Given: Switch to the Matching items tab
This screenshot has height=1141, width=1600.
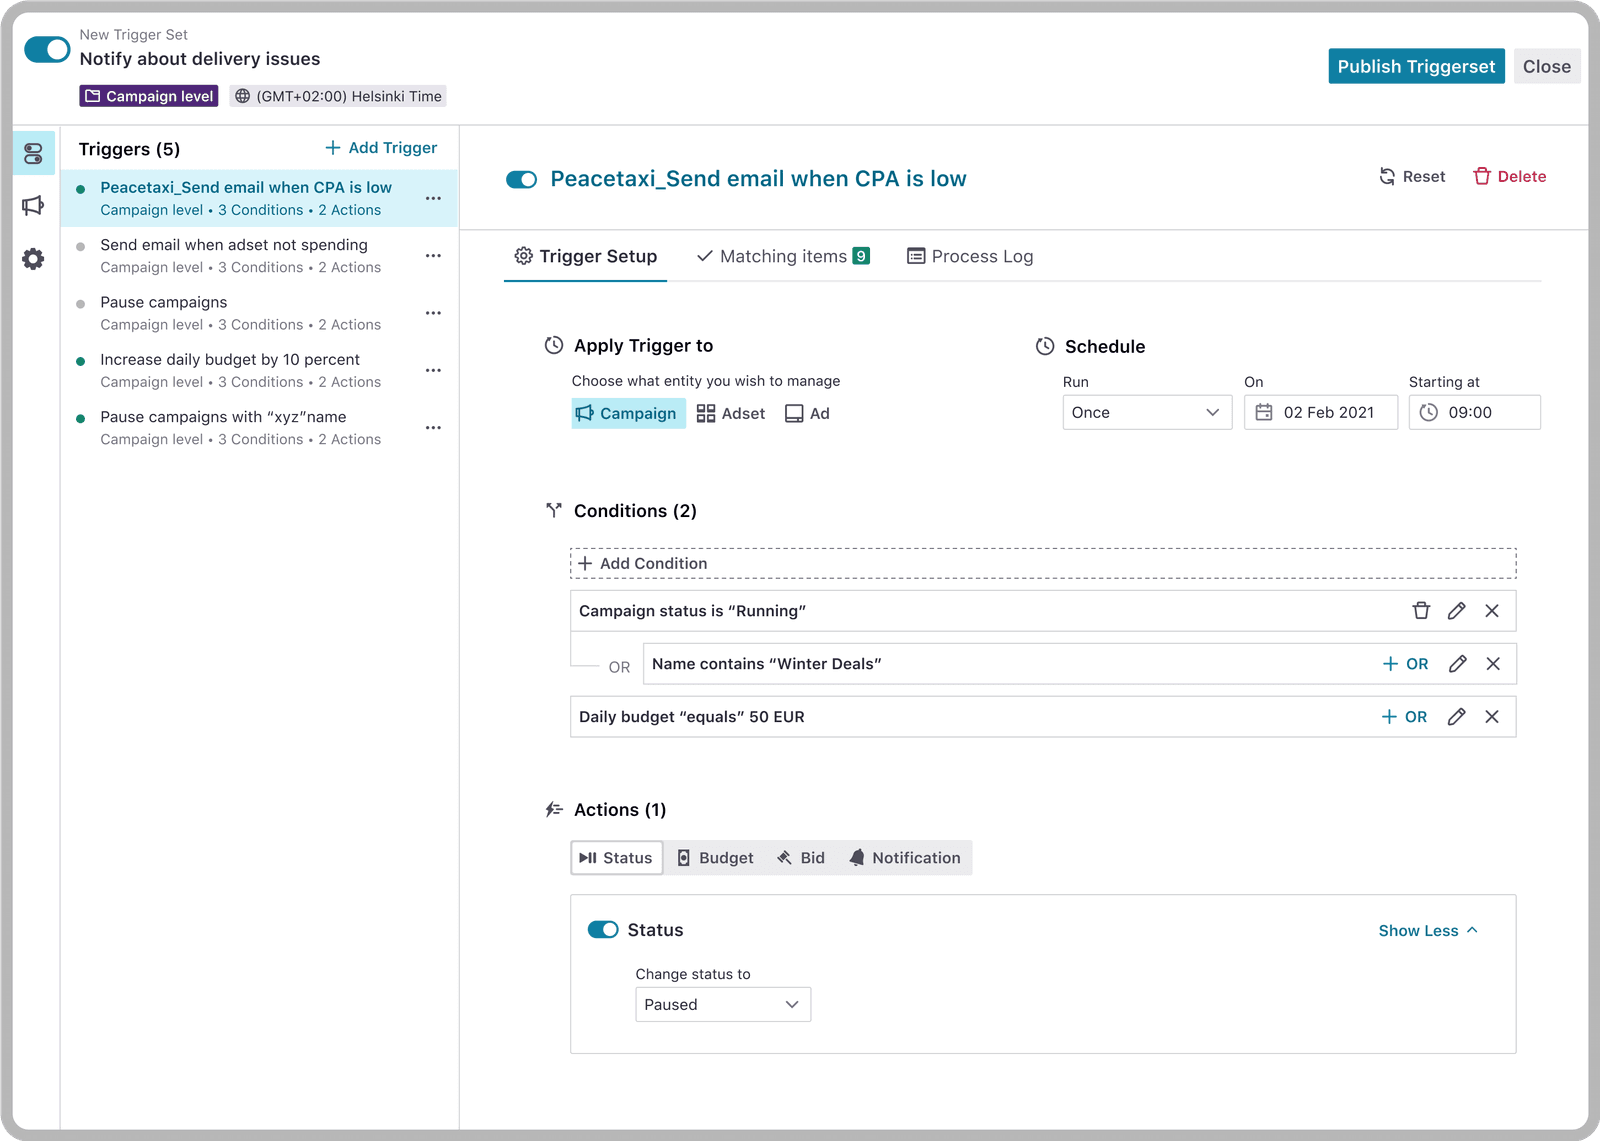Looking at the screenshot, I should tap(783, 257).
